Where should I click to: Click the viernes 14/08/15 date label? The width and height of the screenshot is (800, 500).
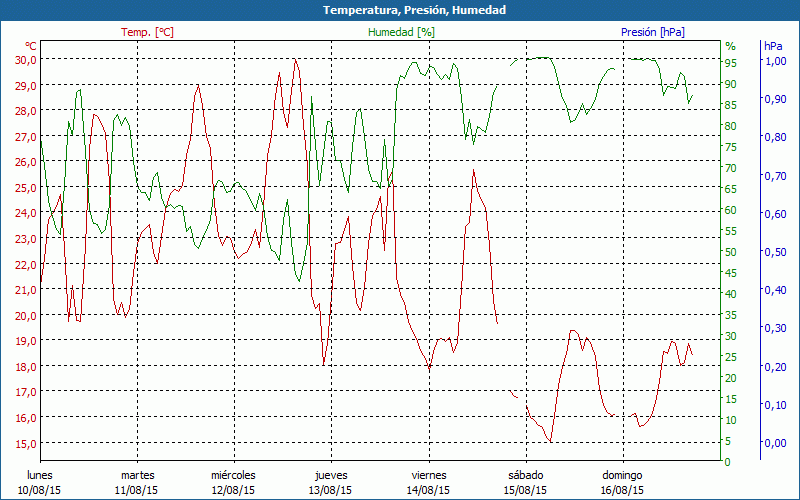point(428,482)
